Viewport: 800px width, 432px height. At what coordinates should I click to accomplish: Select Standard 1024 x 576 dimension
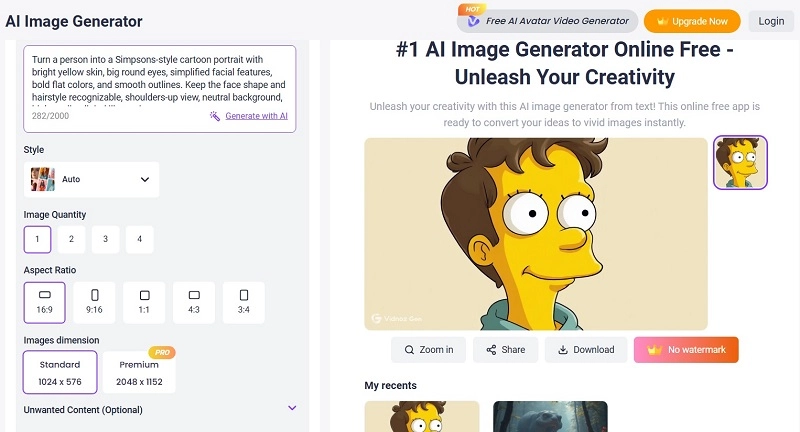tap(60, 372)
